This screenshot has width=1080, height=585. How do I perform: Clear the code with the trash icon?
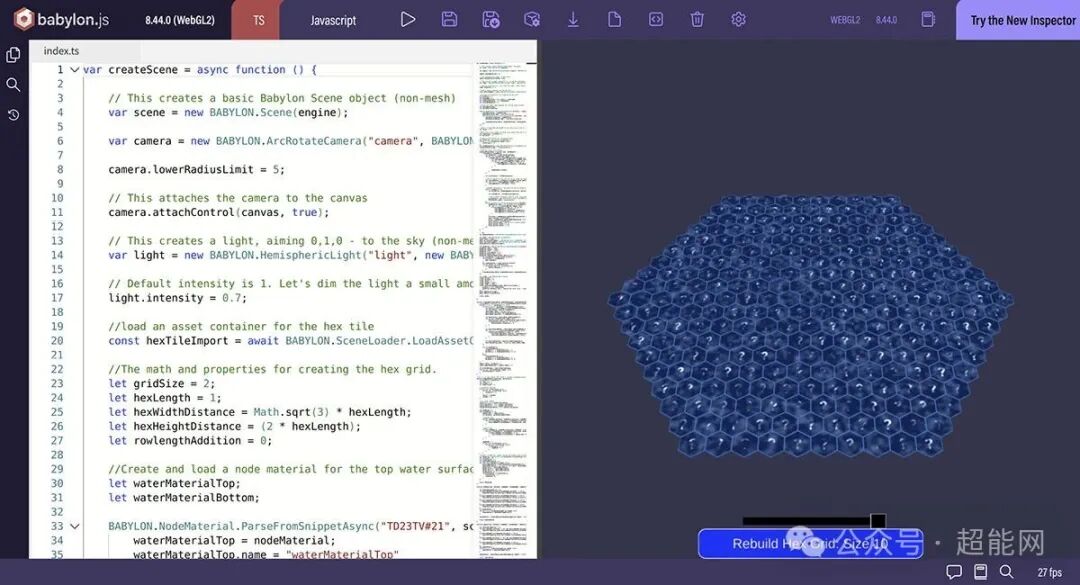pos(697,19)
